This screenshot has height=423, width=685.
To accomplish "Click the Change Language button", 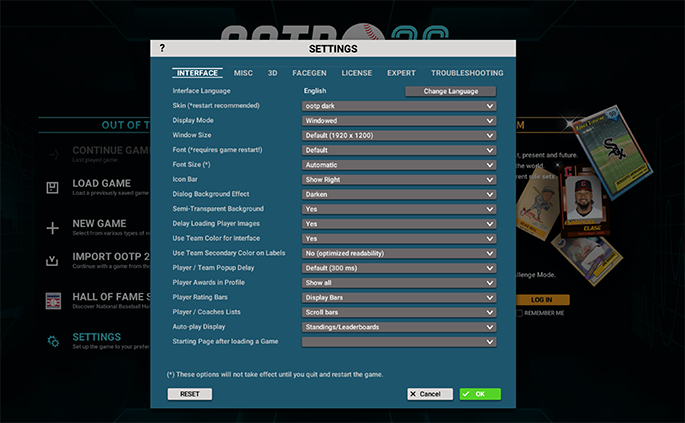I will pyautogui.click(x=450, y=91).
